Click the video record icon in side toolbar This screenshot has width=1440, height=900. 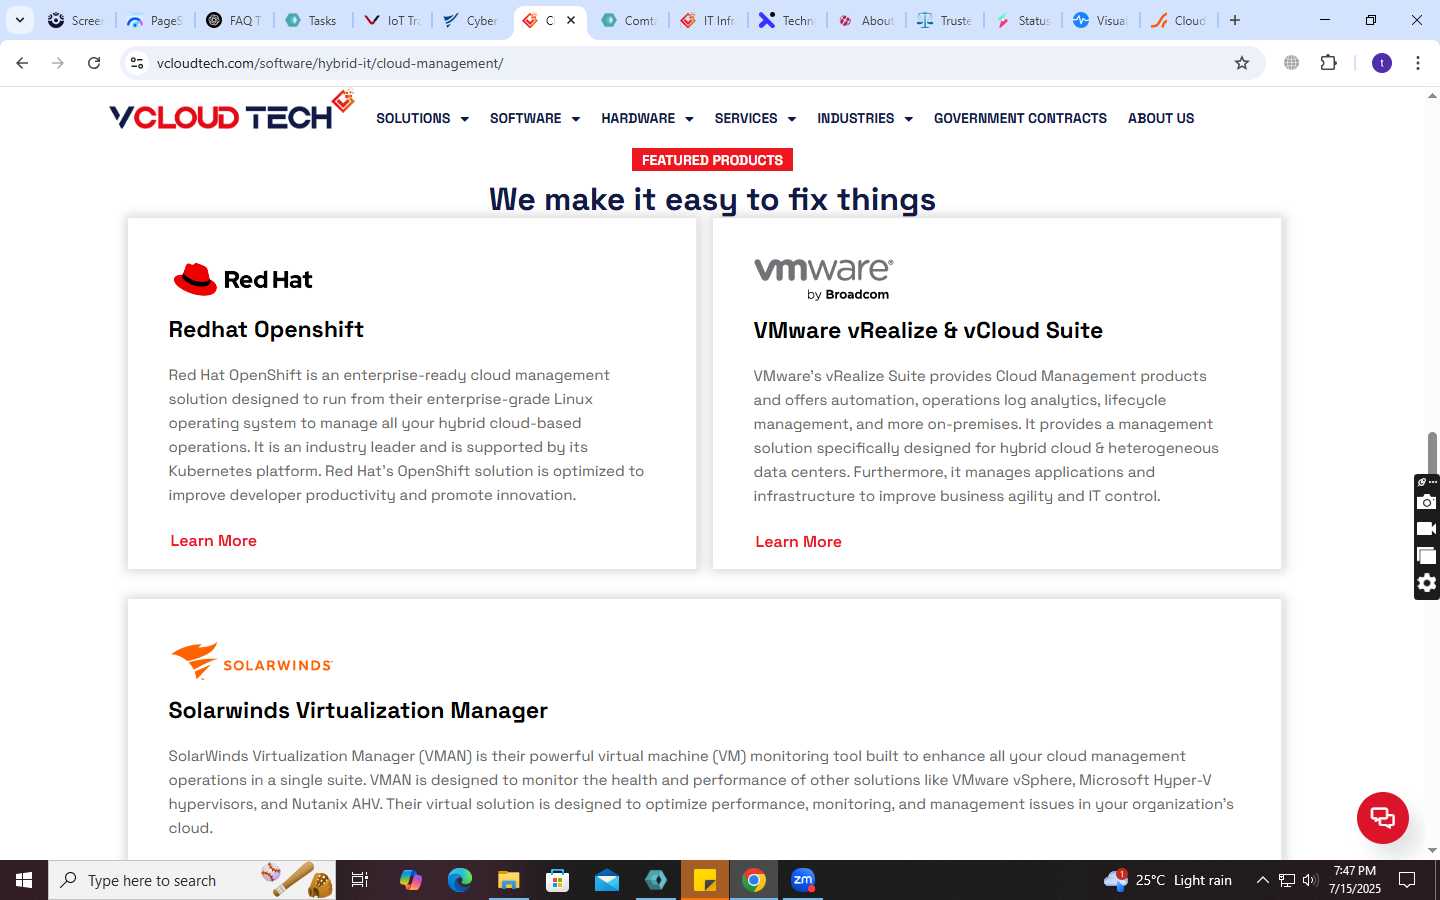click(1427, 528)
